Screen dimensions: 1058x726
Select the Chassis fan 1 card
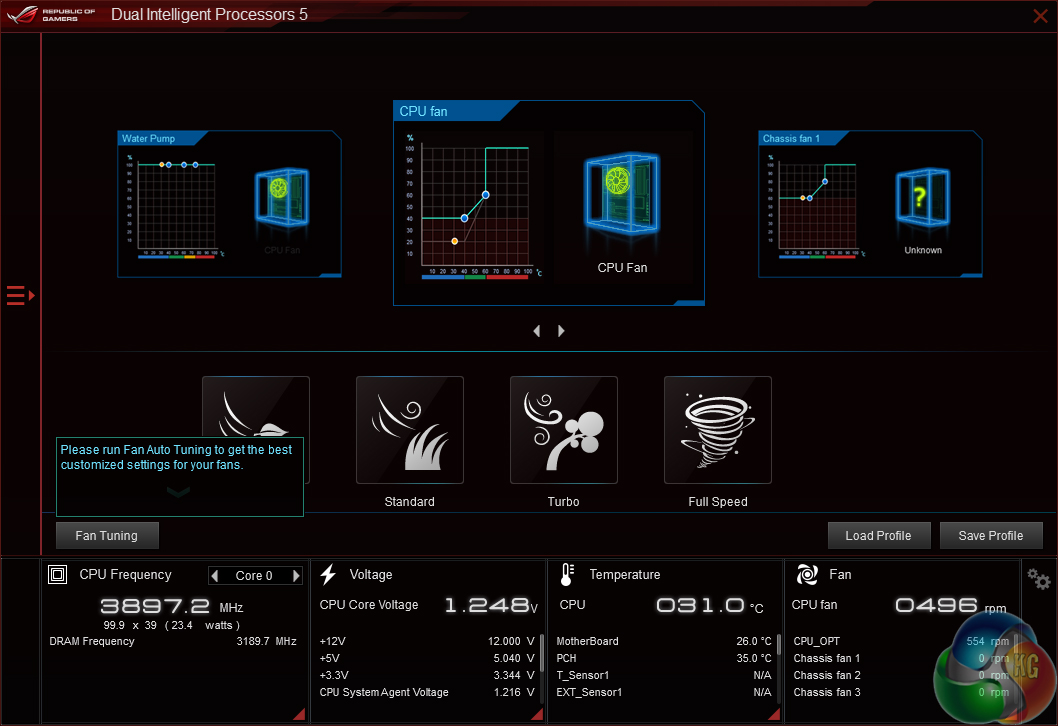pyautogui.click(x=870, y=204)
